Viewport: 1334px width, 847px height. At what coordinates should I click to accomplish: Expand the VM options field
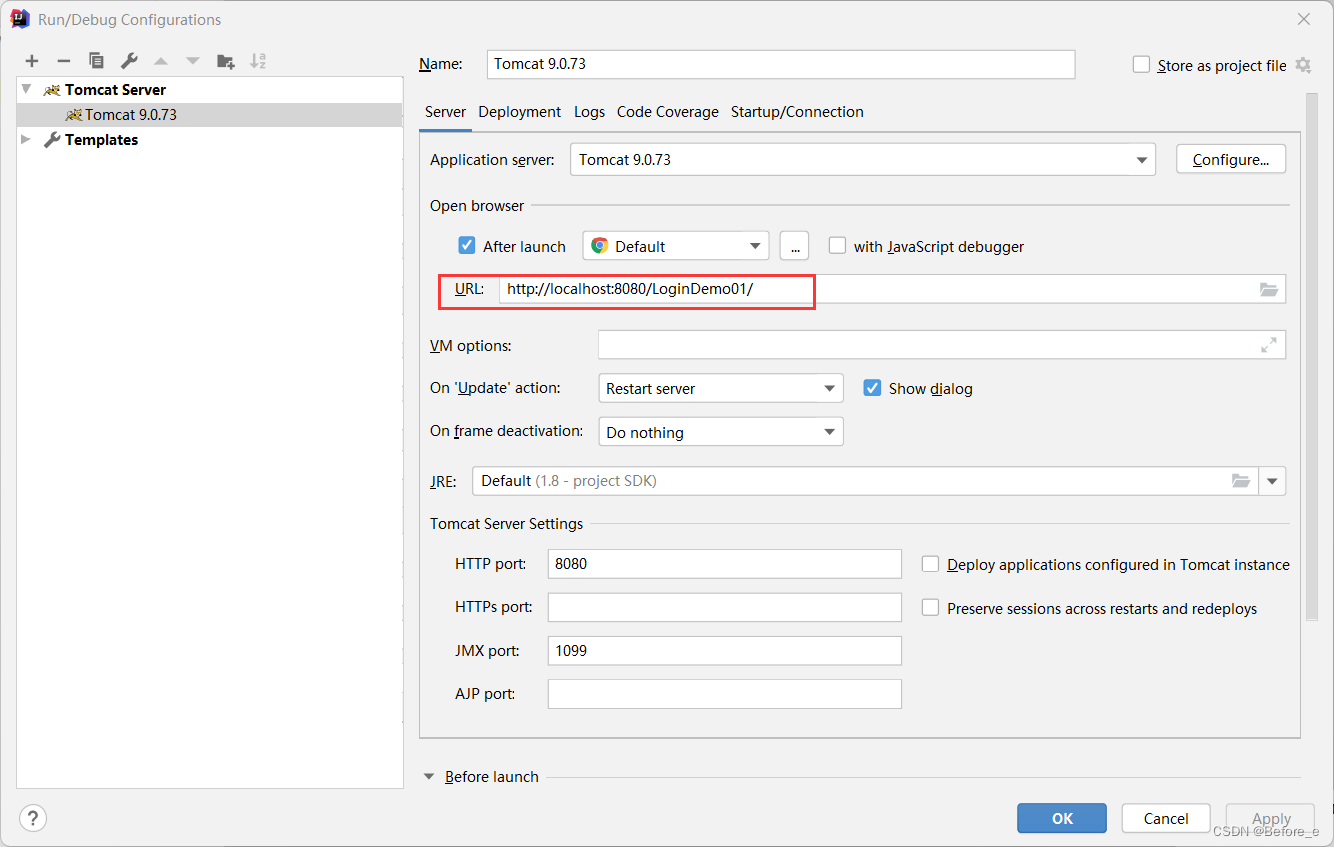coord(1269,345)
